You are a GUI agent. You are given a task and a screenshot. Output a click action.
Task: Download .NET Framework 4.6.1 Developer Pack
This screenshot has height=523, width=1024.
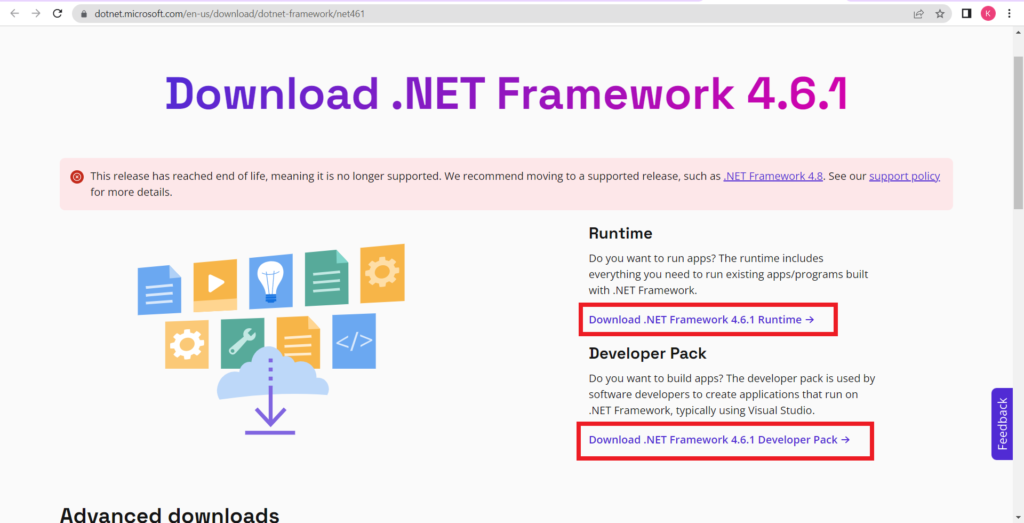[x=719, y=440]
